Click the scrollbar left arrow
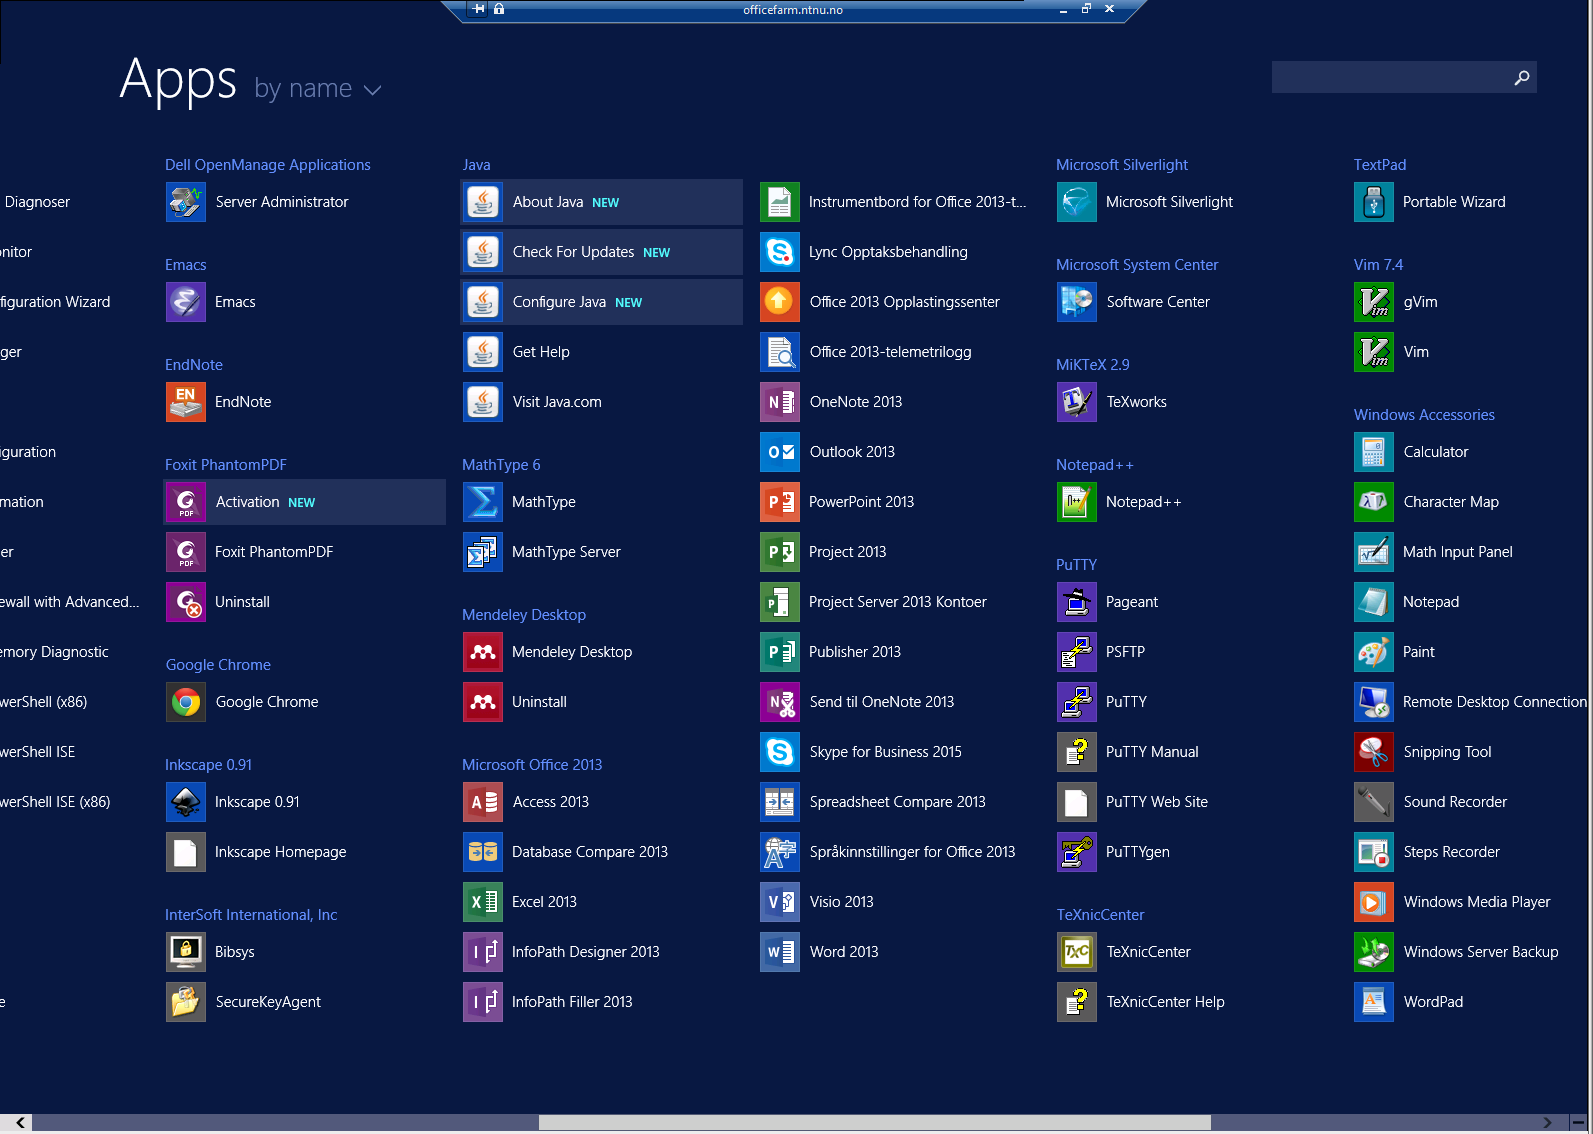1593x1134 pixels. [20, 1123]
